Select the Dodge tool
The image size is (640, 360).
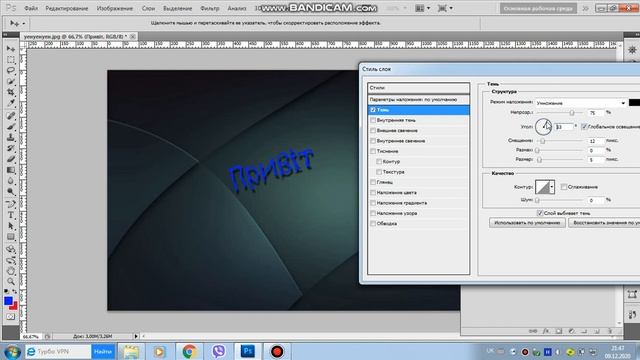click(x=11, y=192)
